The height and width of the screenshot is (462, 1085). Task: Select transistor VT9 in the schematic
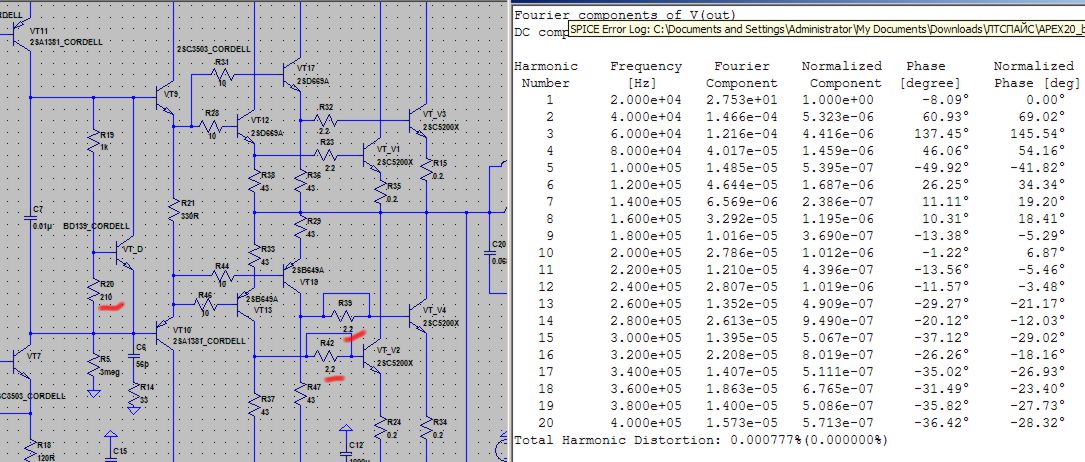click(x=164, y=100)
